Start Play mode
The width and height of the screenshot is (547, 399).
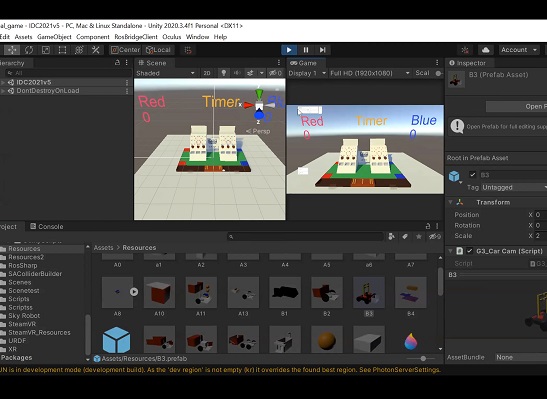point(289,50)
